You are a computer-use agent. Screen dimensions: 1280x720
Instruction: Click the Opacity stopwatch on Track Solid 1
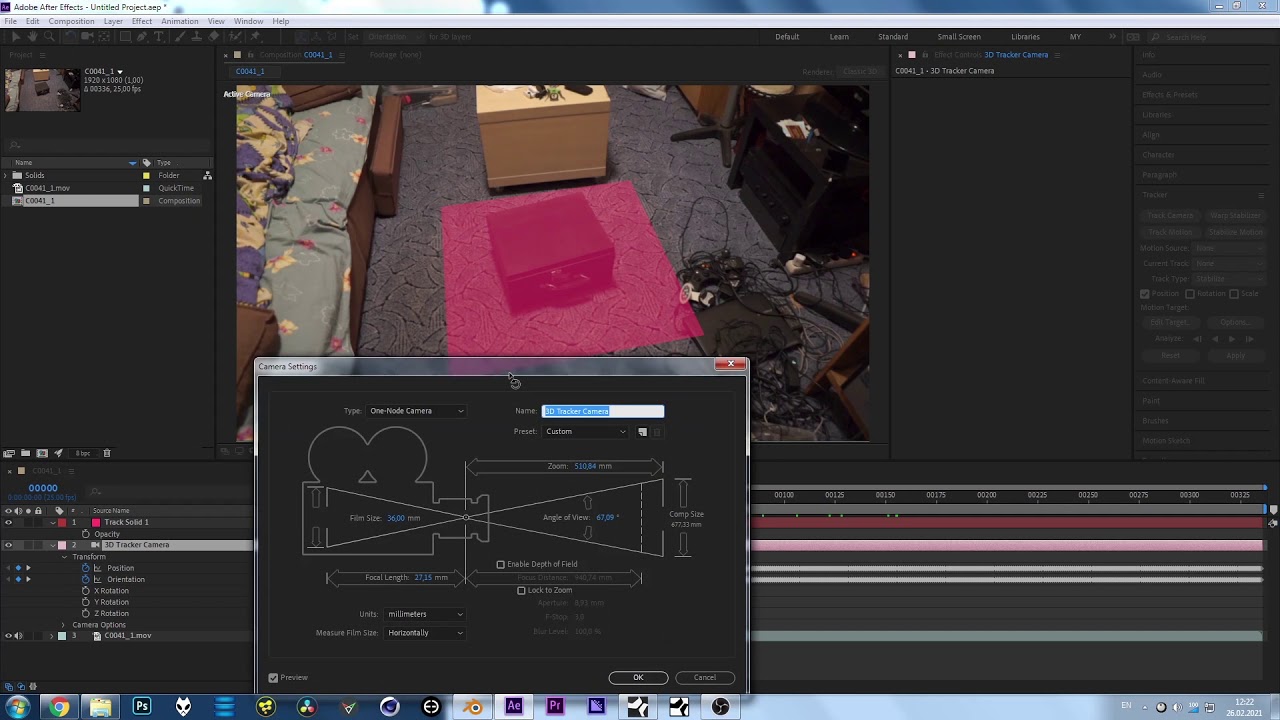click(x=86, y=534)
